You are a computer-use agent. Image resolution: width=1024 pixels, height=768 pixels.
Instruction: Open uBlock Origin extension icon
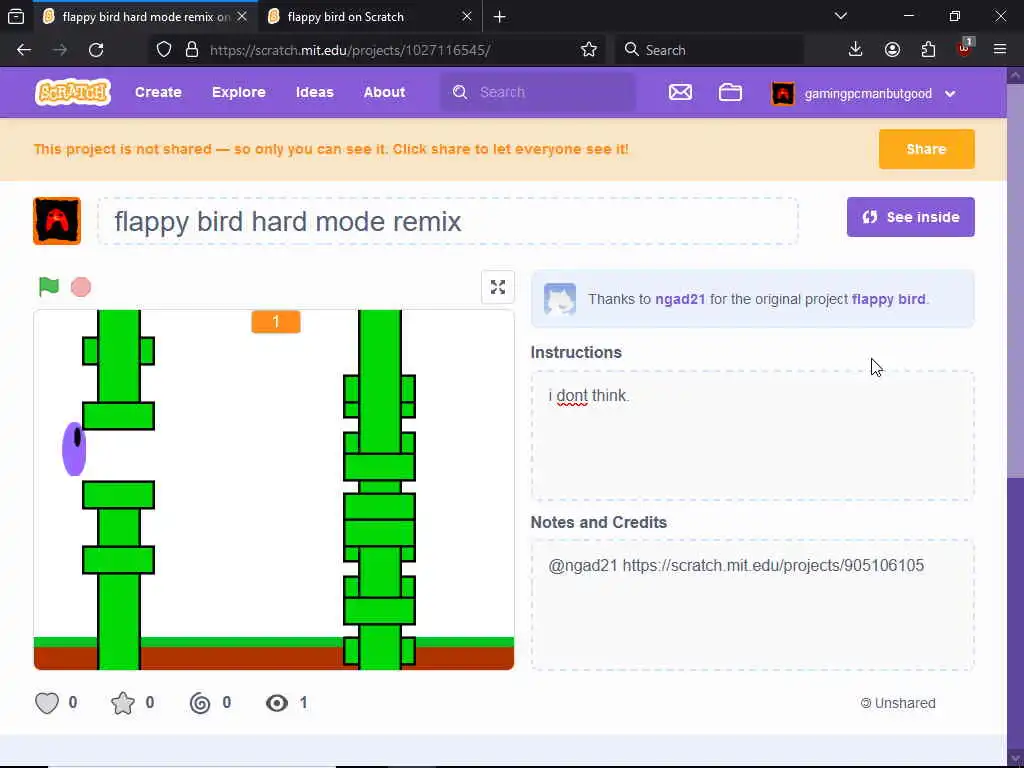[965, 48]
